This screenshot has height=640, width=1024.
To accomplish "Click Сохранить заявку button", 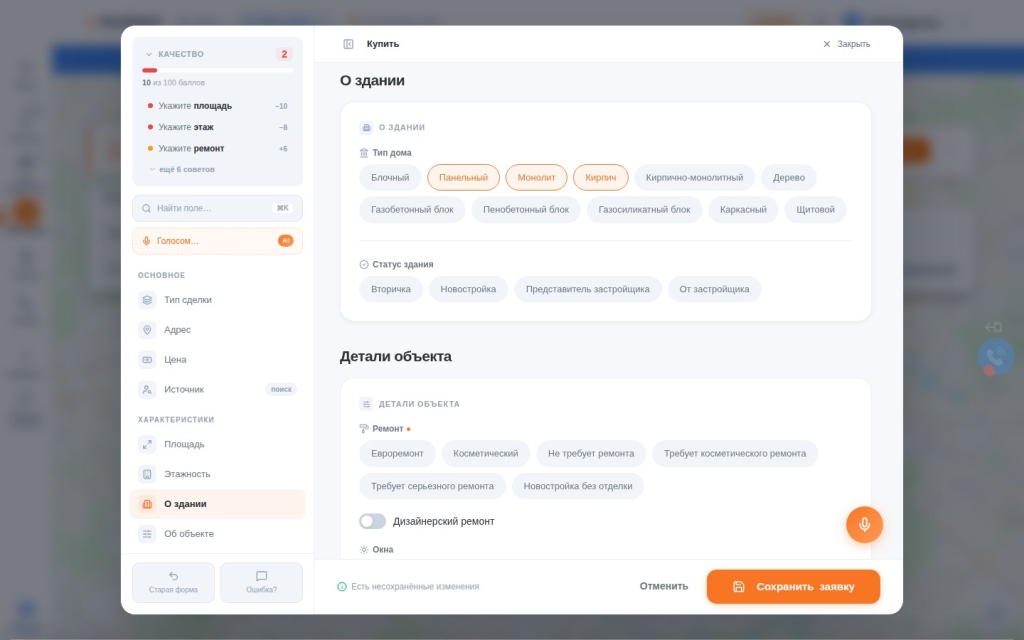I will [793, 586].
